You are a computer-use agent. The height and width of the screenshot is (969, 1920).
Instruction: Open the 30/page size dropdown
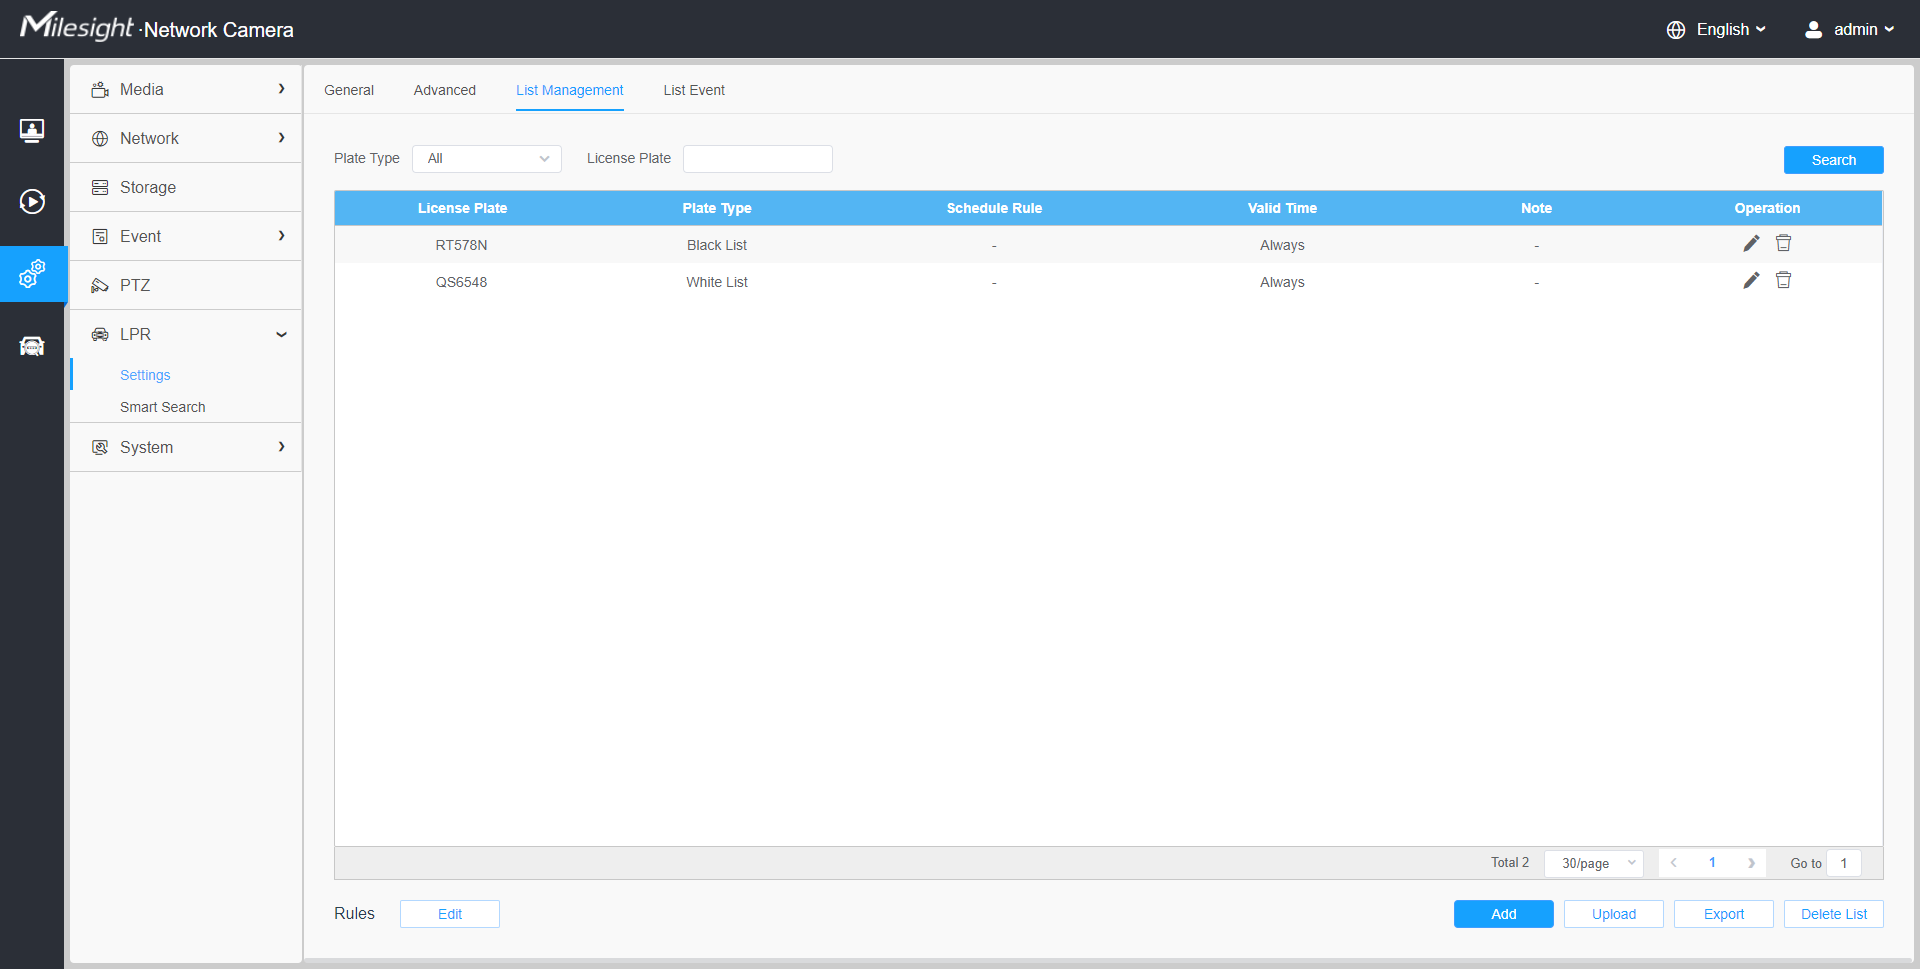click(1594, 863)
